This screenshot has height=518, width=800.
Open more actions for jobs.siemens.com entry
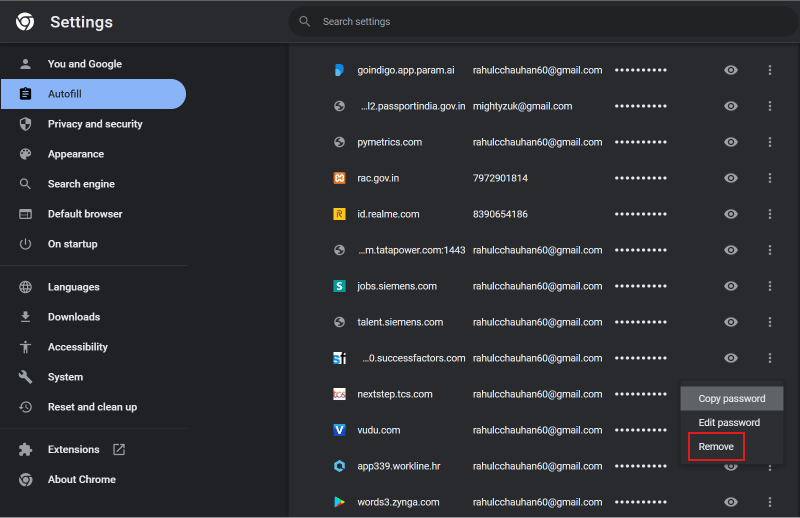[x=769, y=286]
